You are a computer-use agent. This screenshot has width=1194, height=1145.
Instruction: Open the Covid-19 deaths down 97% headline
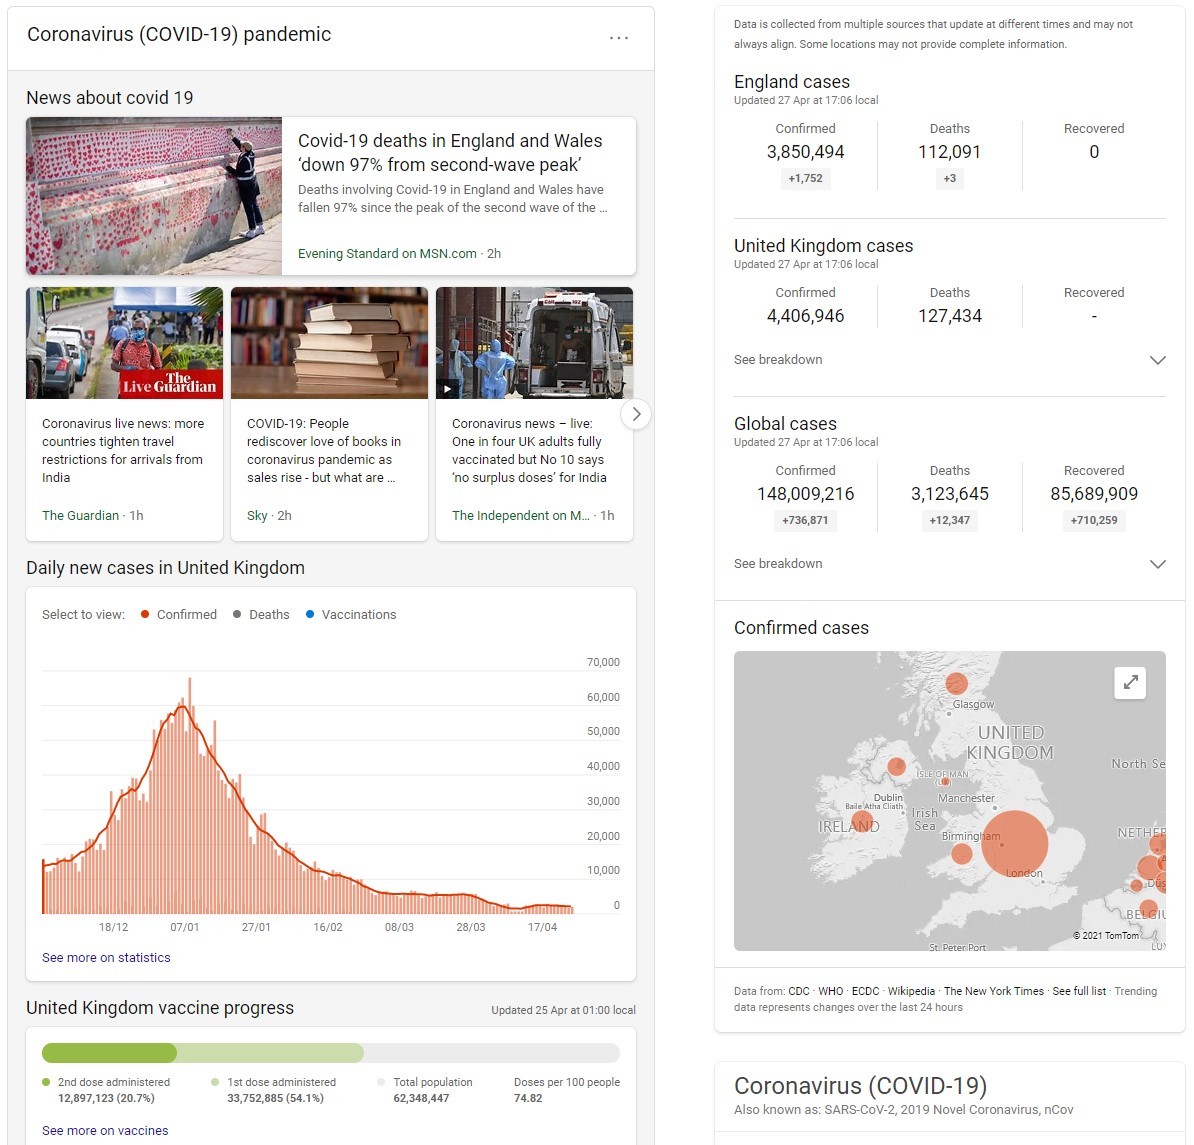click(450, 153)
